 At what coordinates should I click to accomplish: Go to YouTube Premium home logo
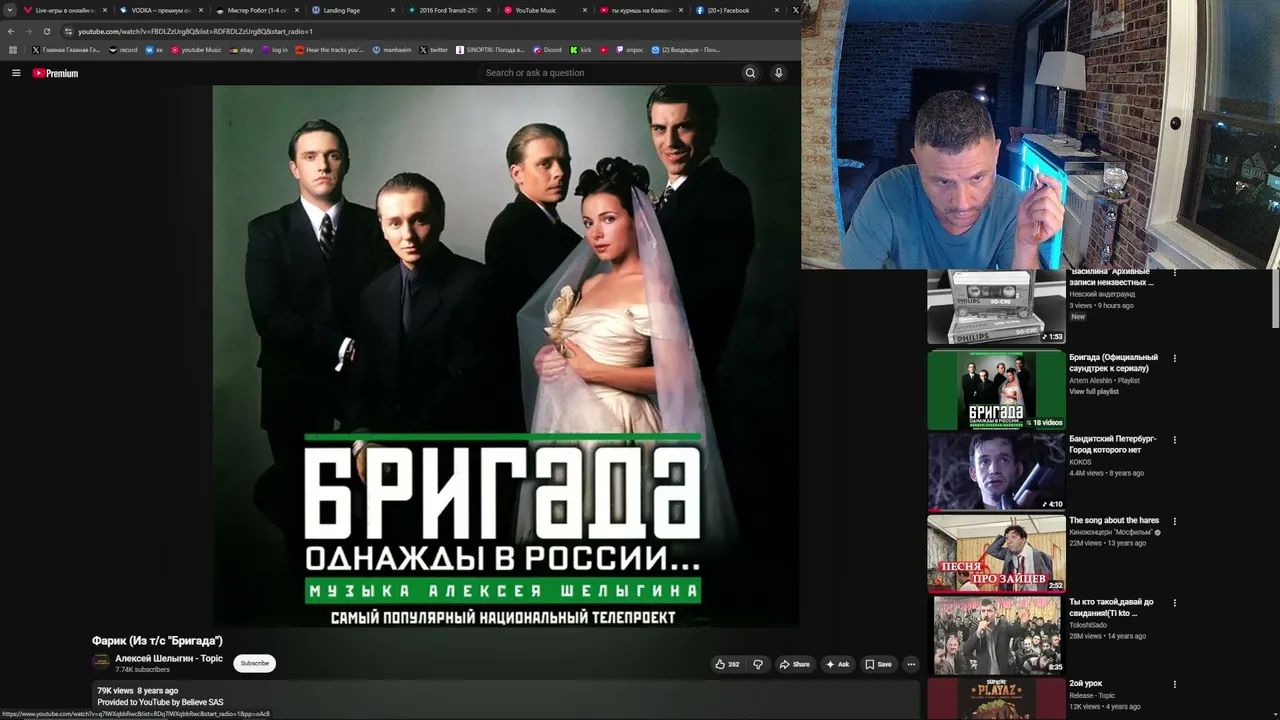[55, 73]
